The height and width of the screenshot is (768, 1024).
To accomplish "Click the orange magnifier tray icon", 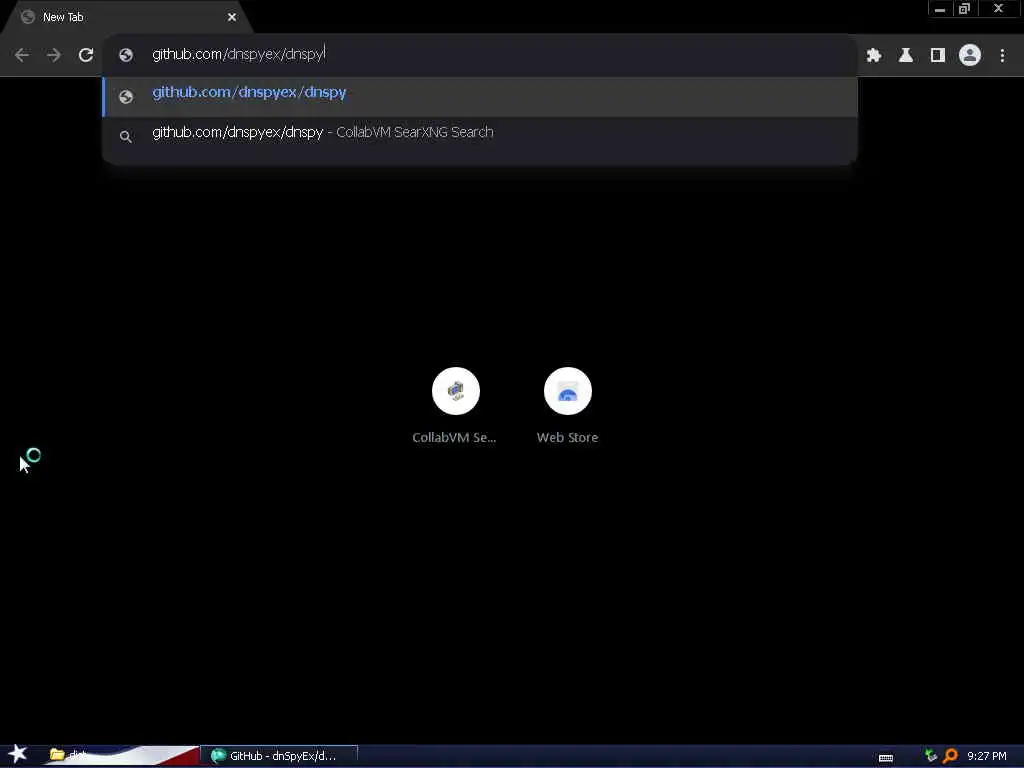I will [950, 756].
